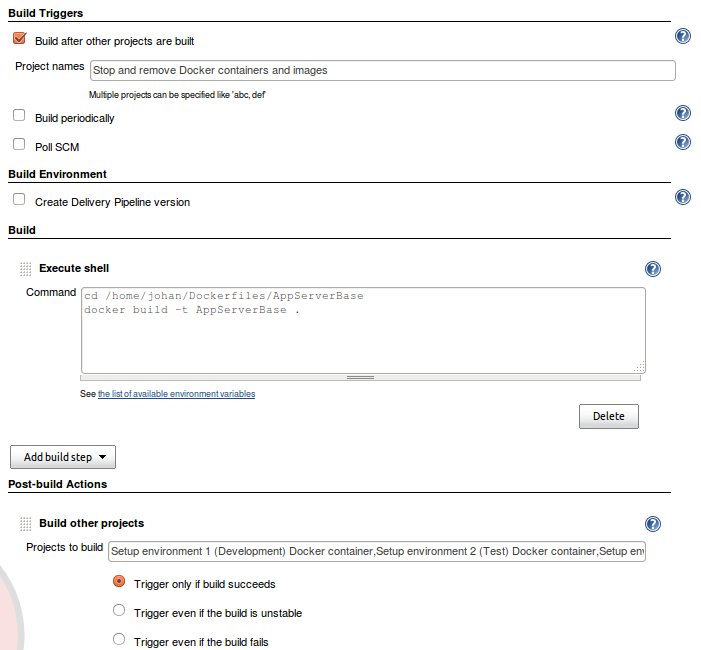Screen dimensions: 701x650
Task: Delete the Execute shell build step
Action: coord(609,416)
